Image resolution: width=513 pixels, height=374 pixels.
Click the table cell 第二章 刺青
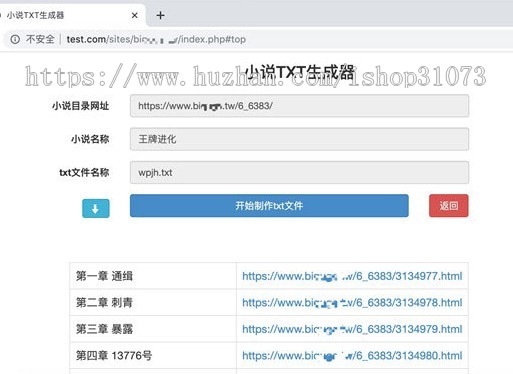click(153, 302)
